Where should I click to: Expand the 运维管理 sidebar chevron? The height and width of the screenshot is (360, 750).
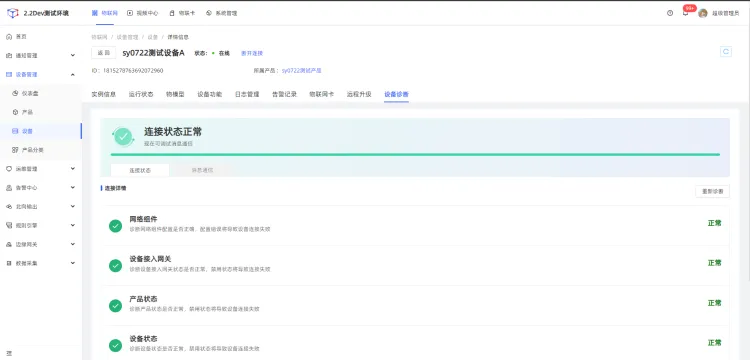[x=73, y=168]
